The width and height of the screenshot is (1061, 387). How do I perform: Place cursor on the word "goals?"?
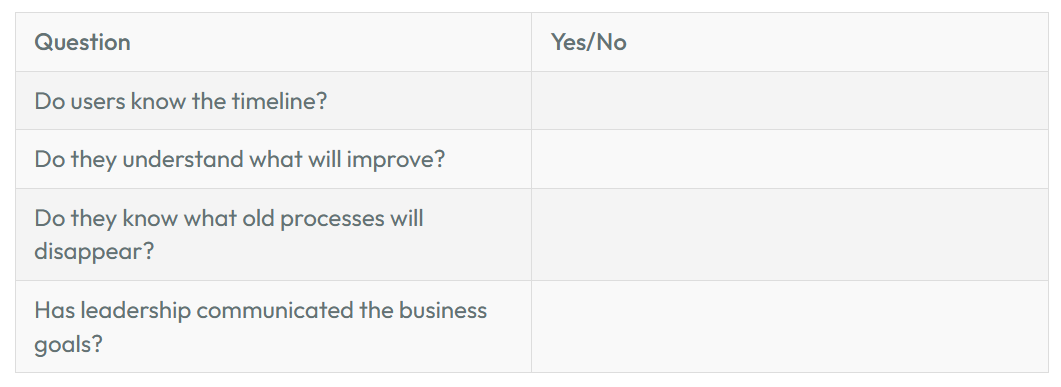(68, 344)
